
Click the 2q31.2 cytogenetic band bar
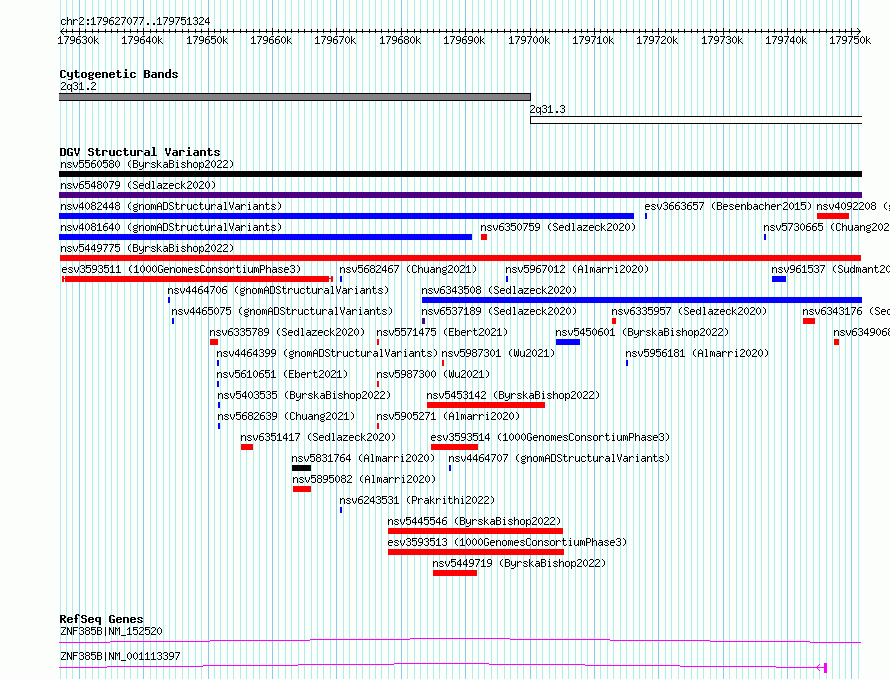295,97
